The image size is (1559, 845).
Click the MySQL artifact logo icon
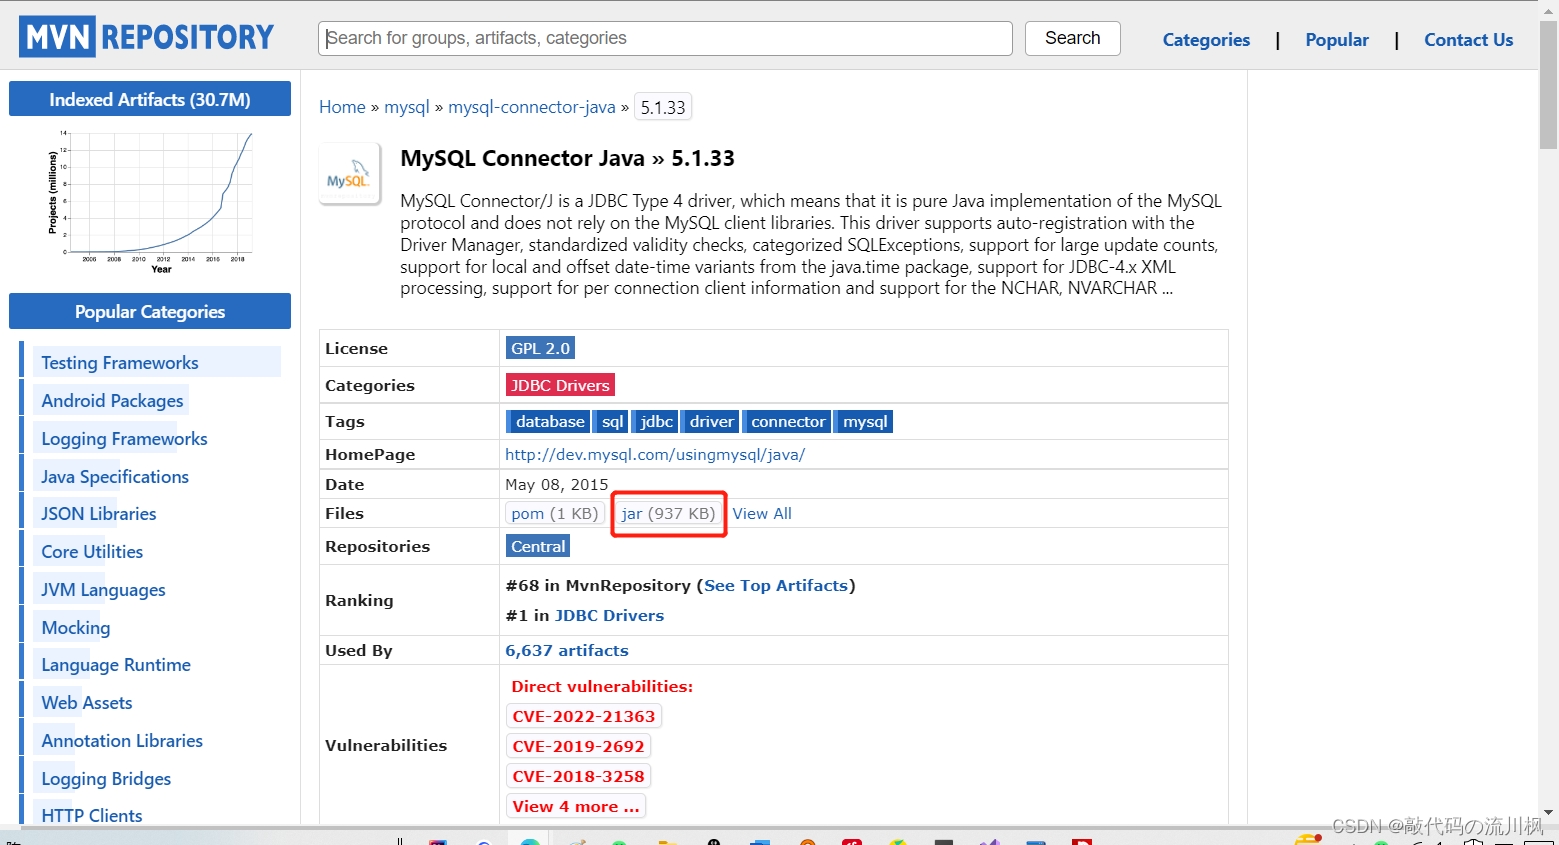pyautogui.click(x=349, y=174)
